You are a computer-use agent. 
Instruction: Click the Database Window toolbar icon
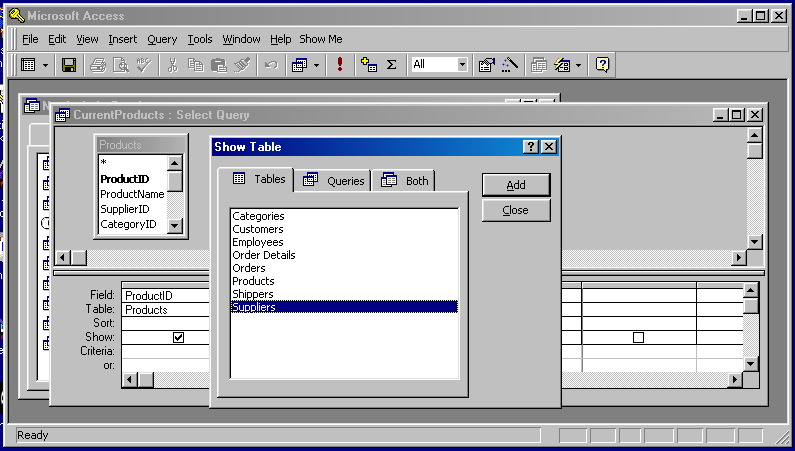(539, 65)
